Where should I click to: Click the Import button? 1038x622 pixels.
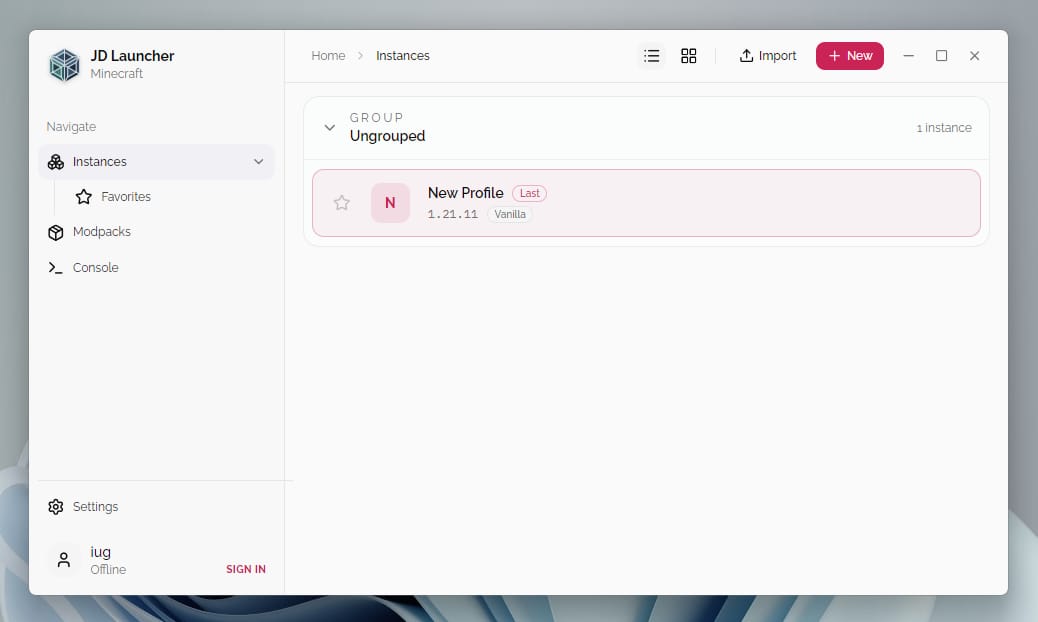click(768, 56)
